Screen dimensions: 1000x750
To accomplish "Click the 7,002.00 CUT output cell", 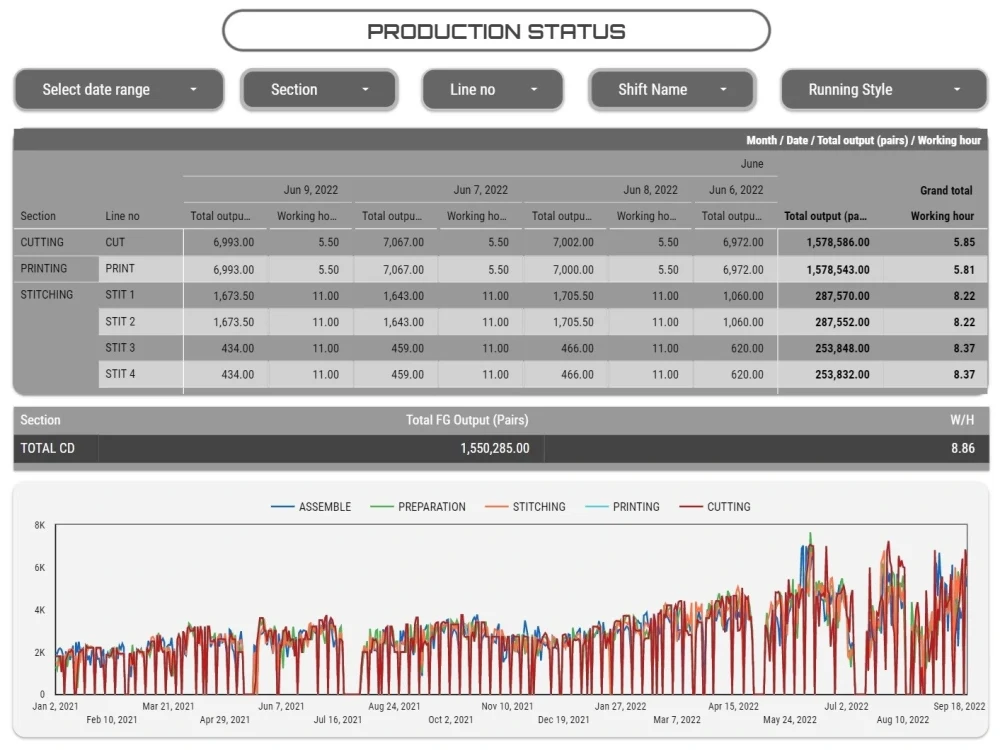I will (573, 242).
